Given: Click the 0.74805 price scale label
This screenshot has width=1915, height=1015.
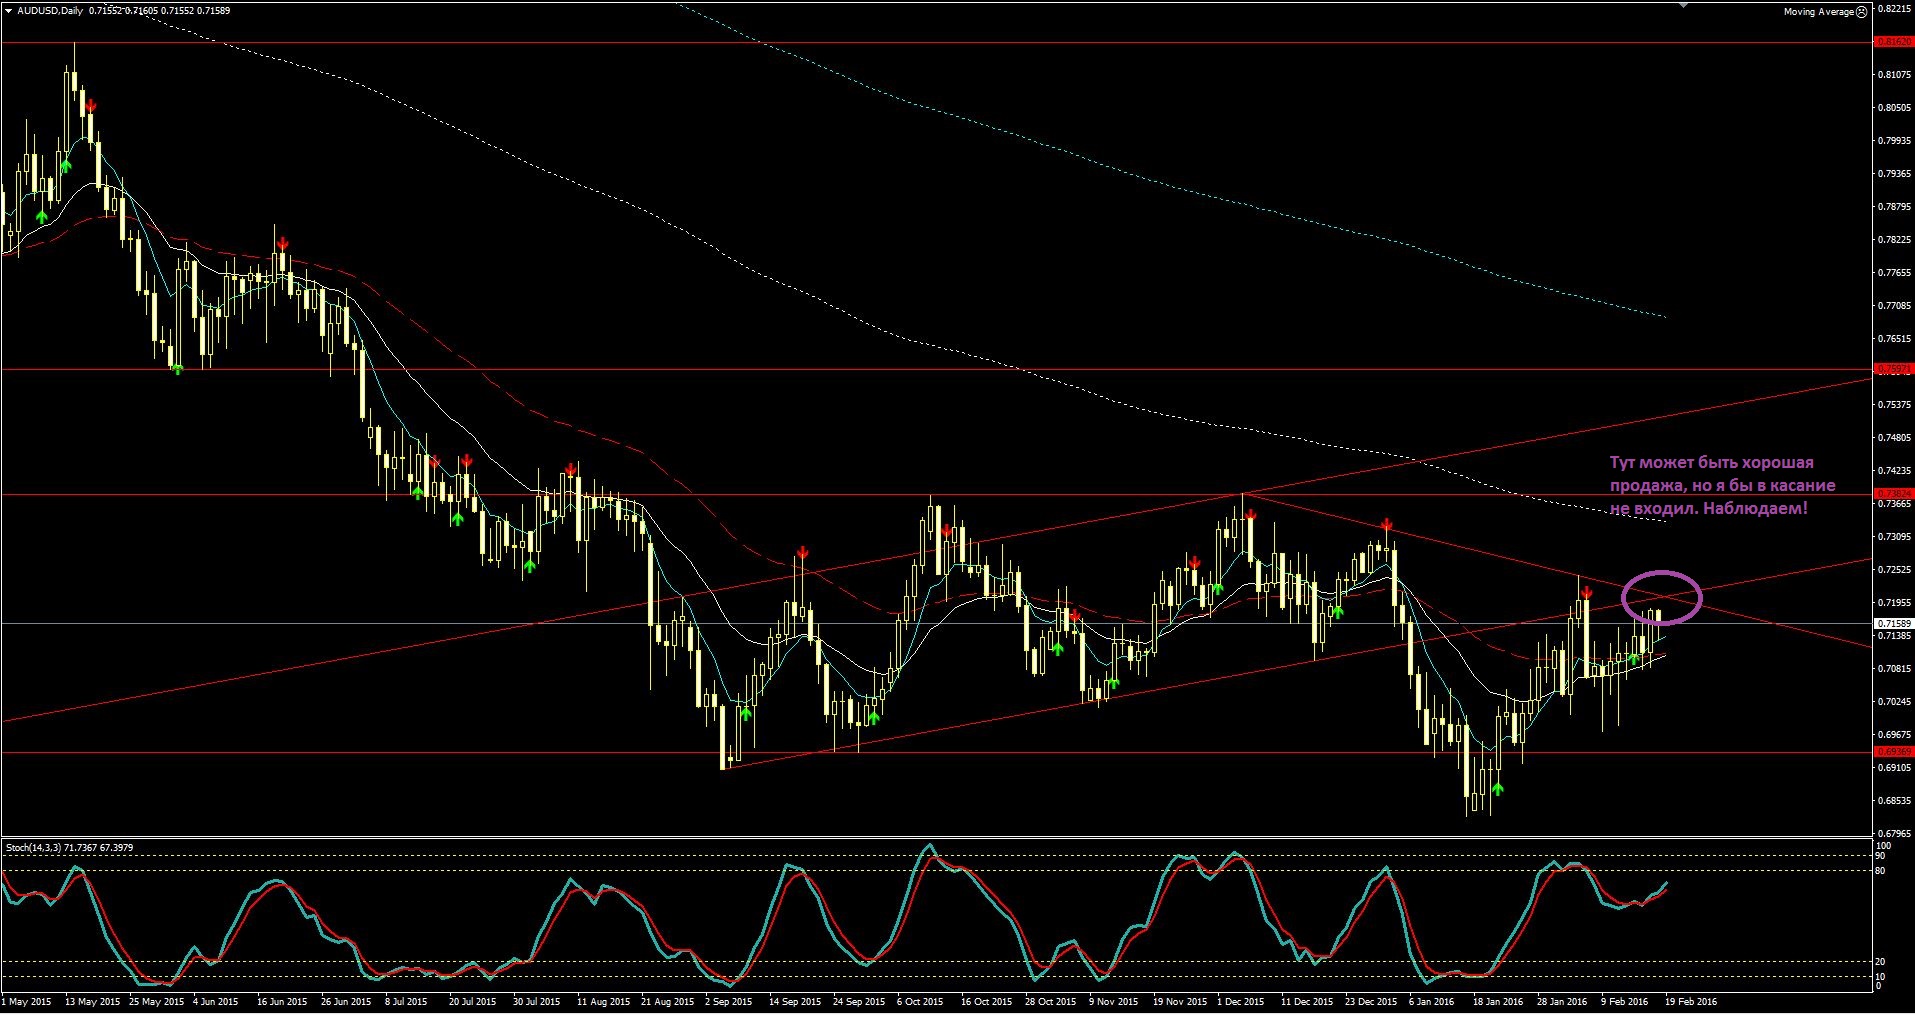Looking at the screenshot, I should (1895, 438).
